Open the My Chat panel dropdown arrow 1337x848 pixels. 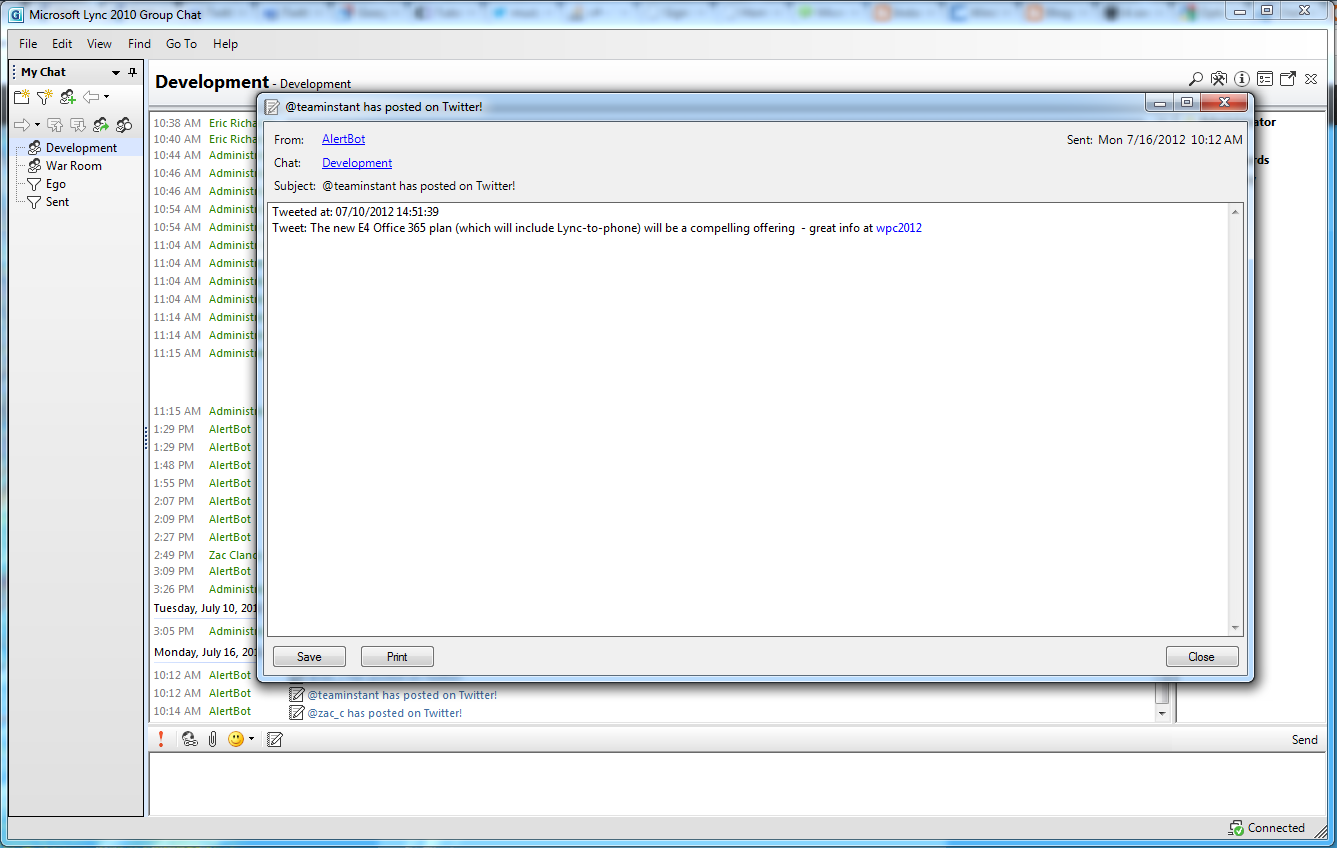tap(116, 72)
